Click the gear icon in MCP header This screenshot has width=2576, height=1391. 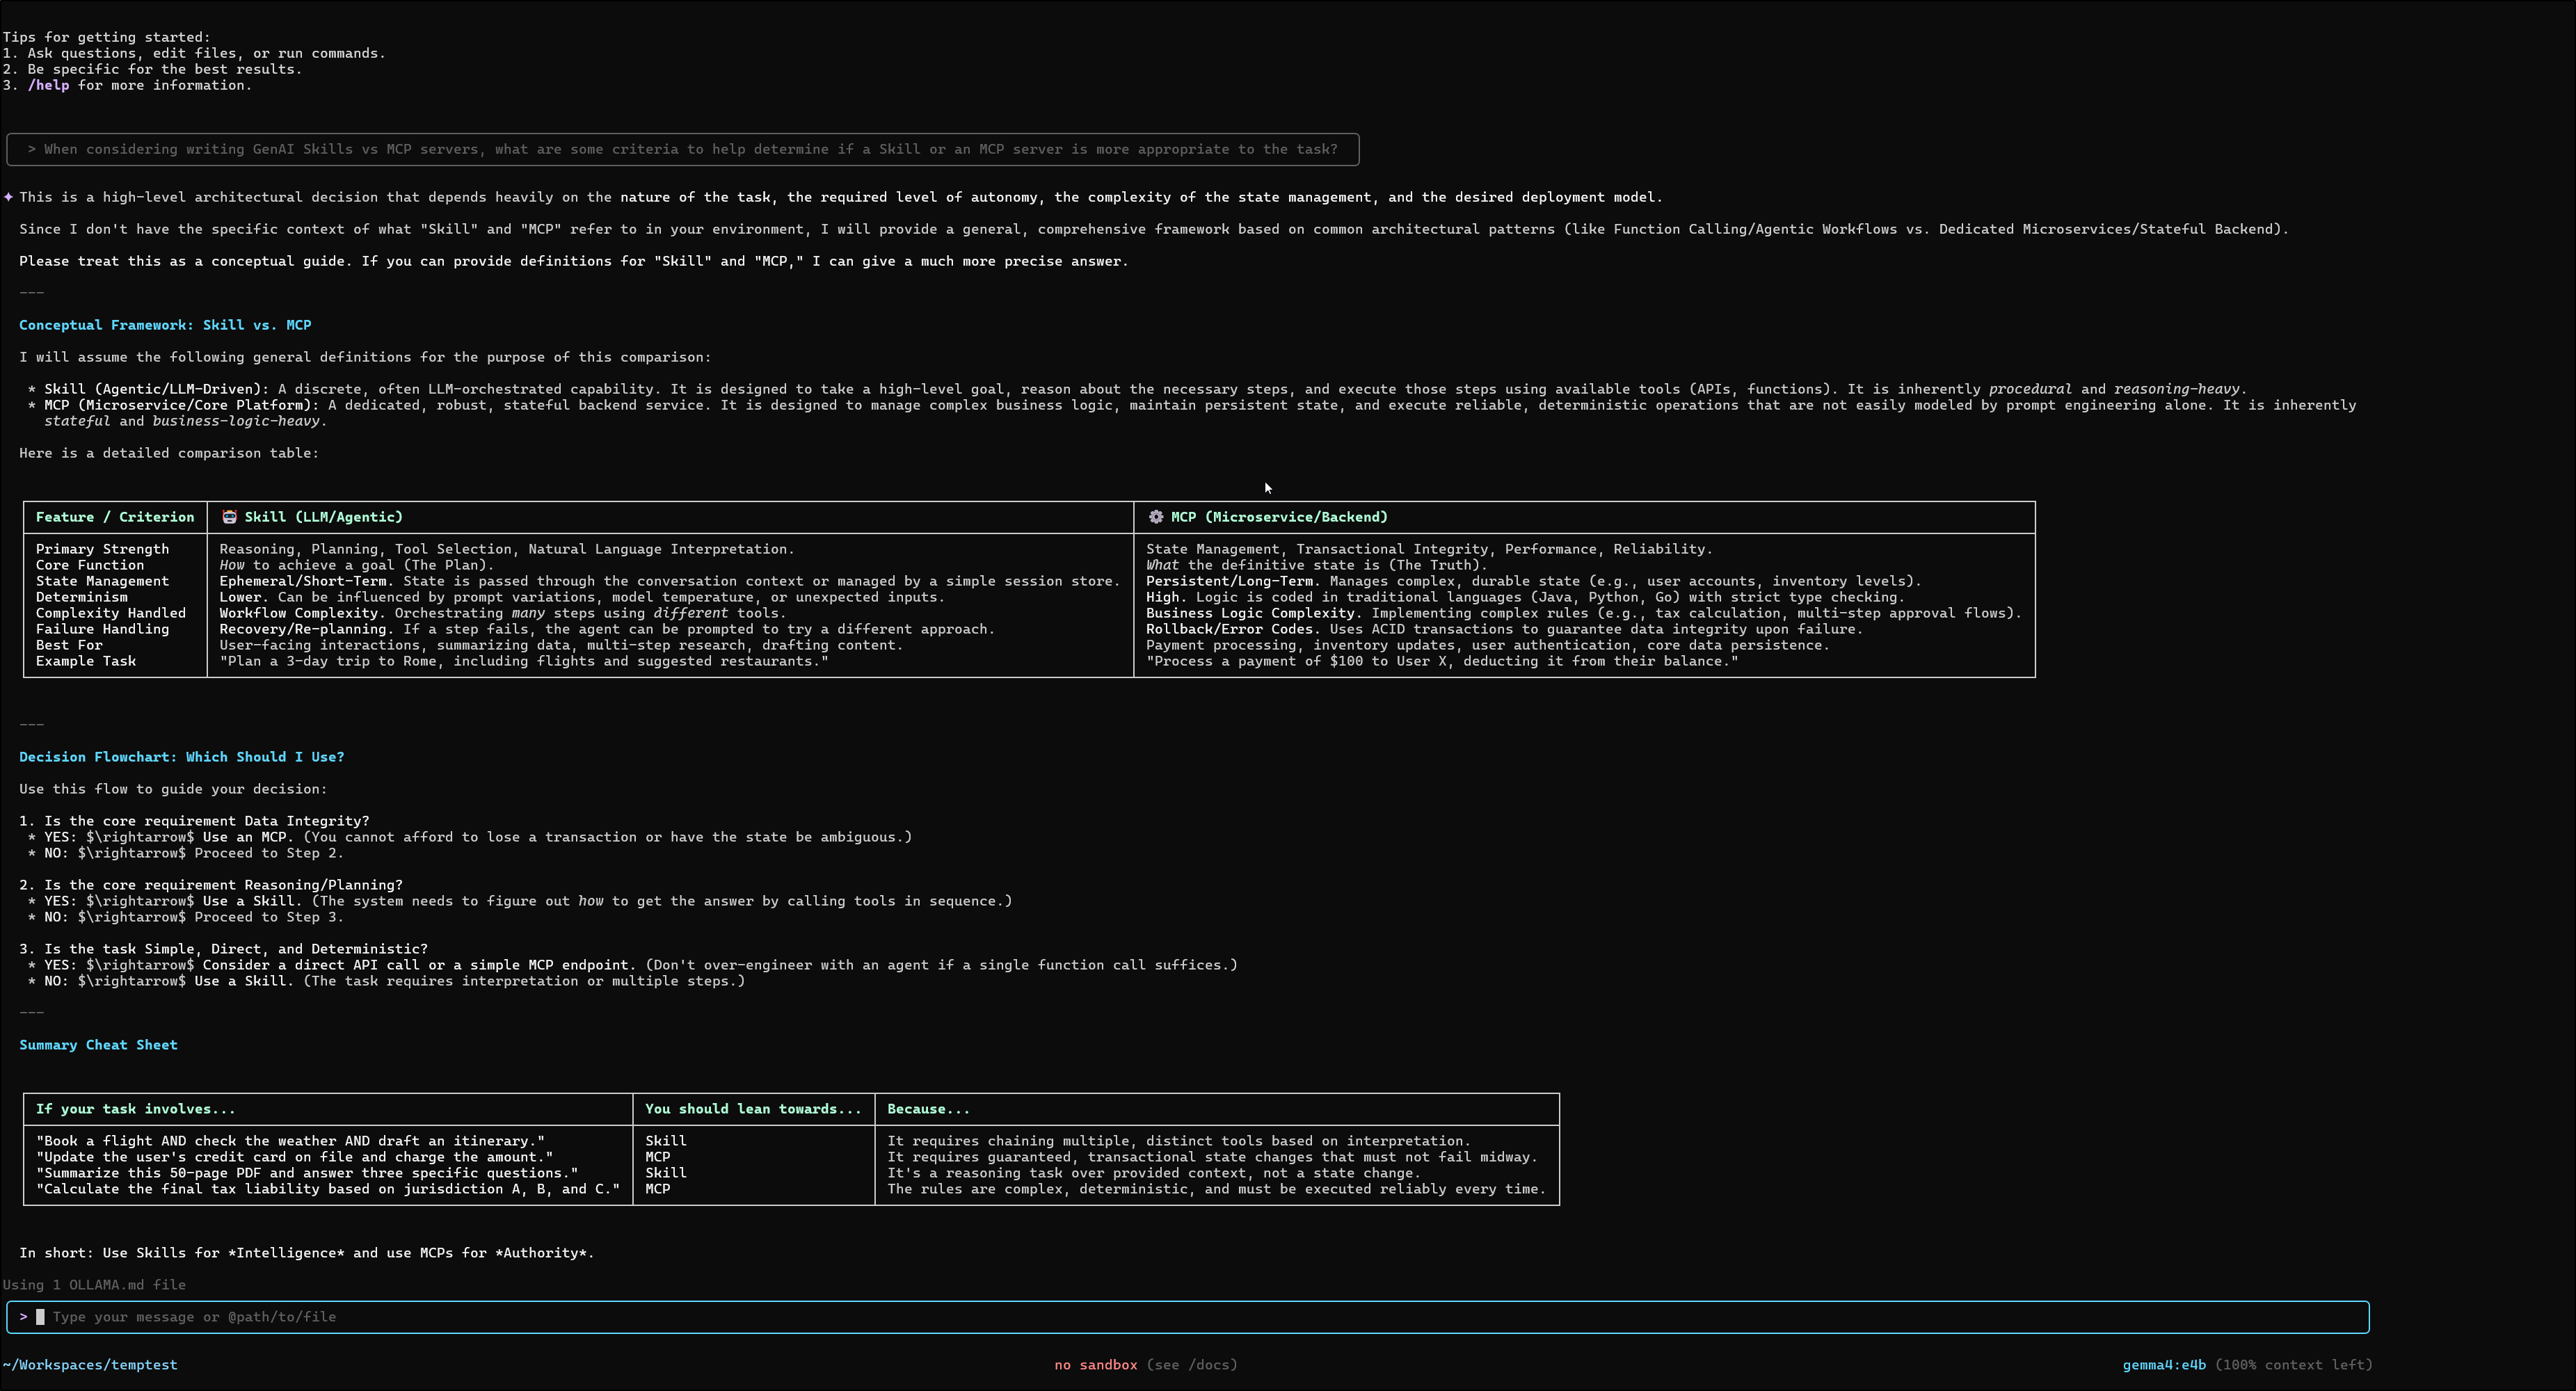click(x=1156, y=517)
